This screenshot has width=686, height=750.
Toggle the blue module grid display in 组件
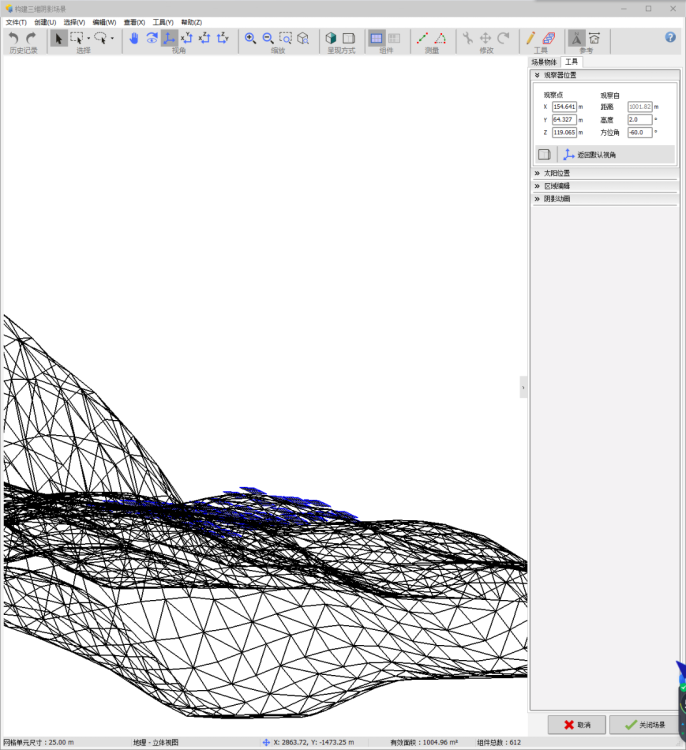click(x=376, y=38)
